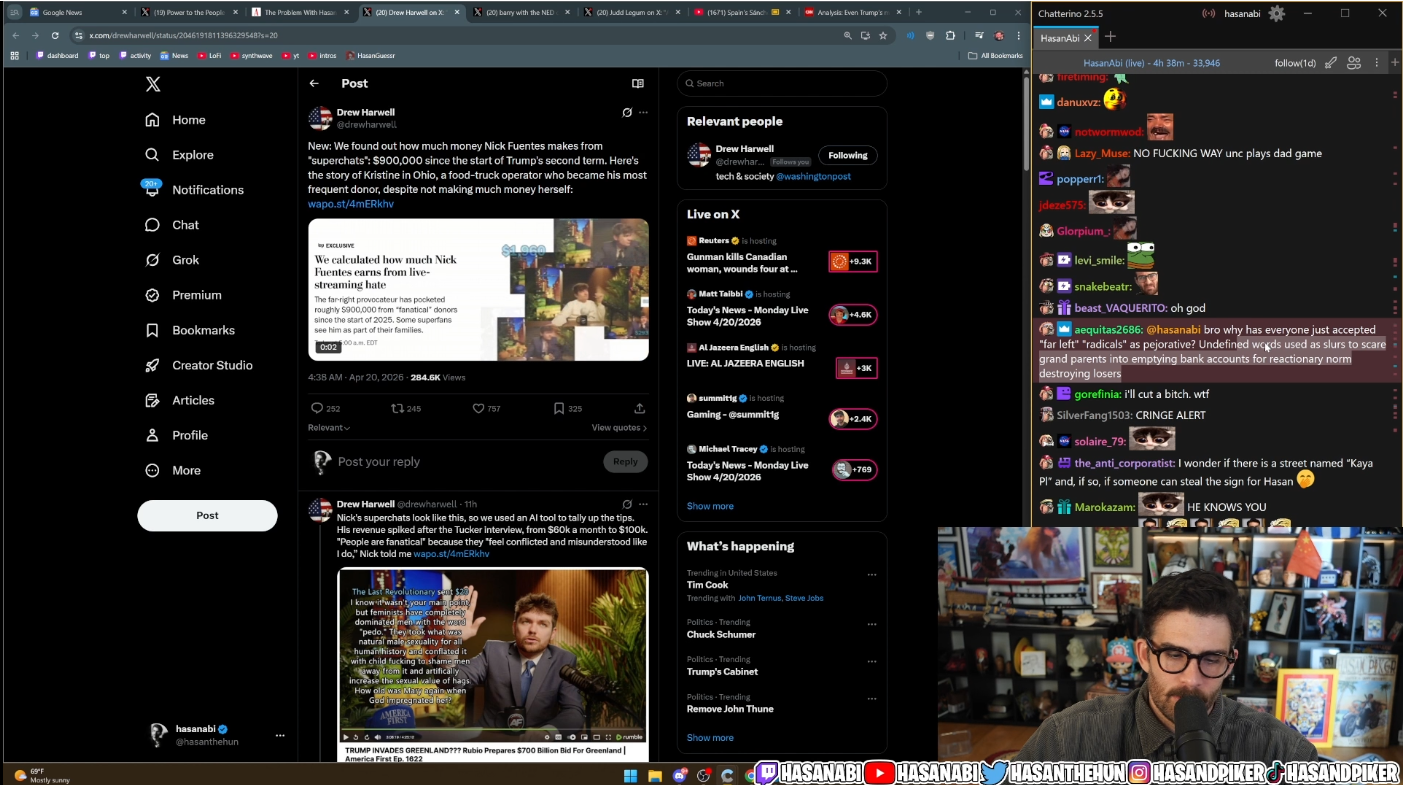Open Relevant replies sort dropdown

329,428
